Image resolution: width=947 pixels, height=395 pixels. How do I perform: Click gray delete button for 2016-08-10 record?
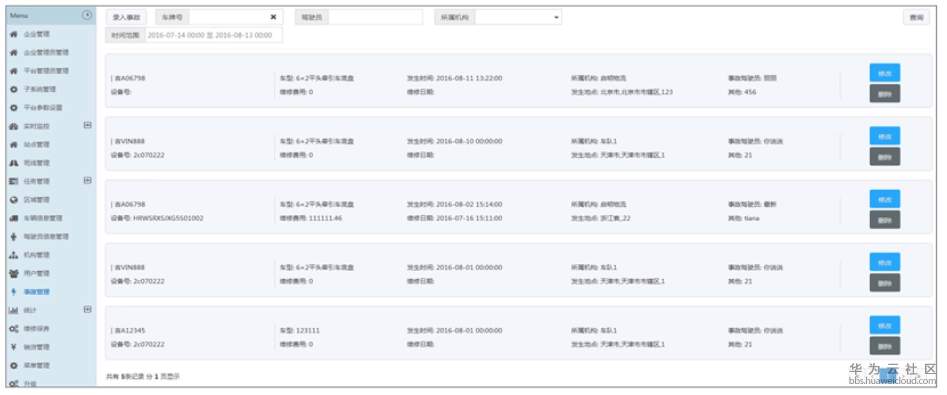pos(885,156)
